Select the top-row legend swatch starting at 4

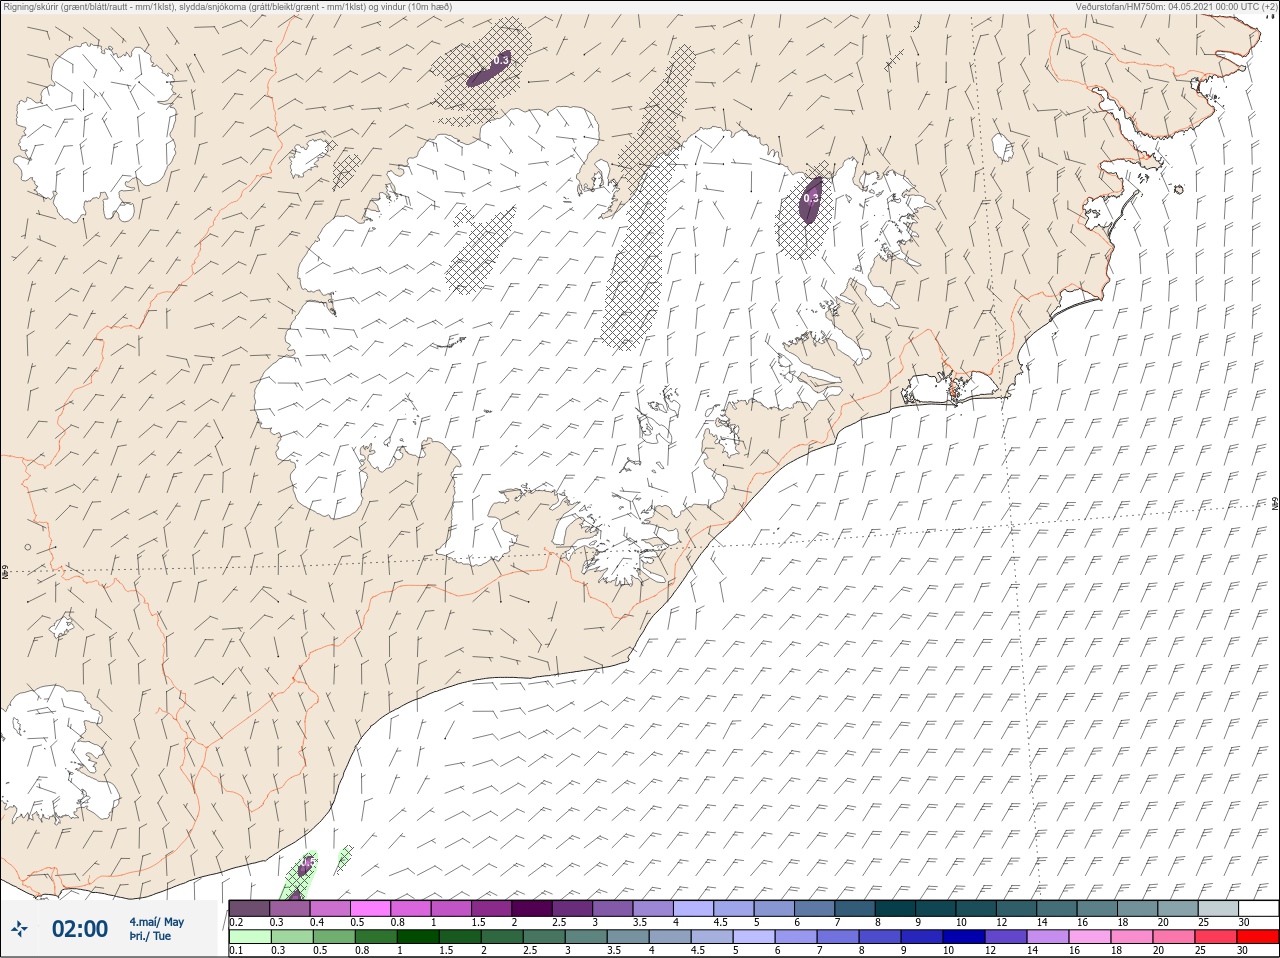click(694, 908)
